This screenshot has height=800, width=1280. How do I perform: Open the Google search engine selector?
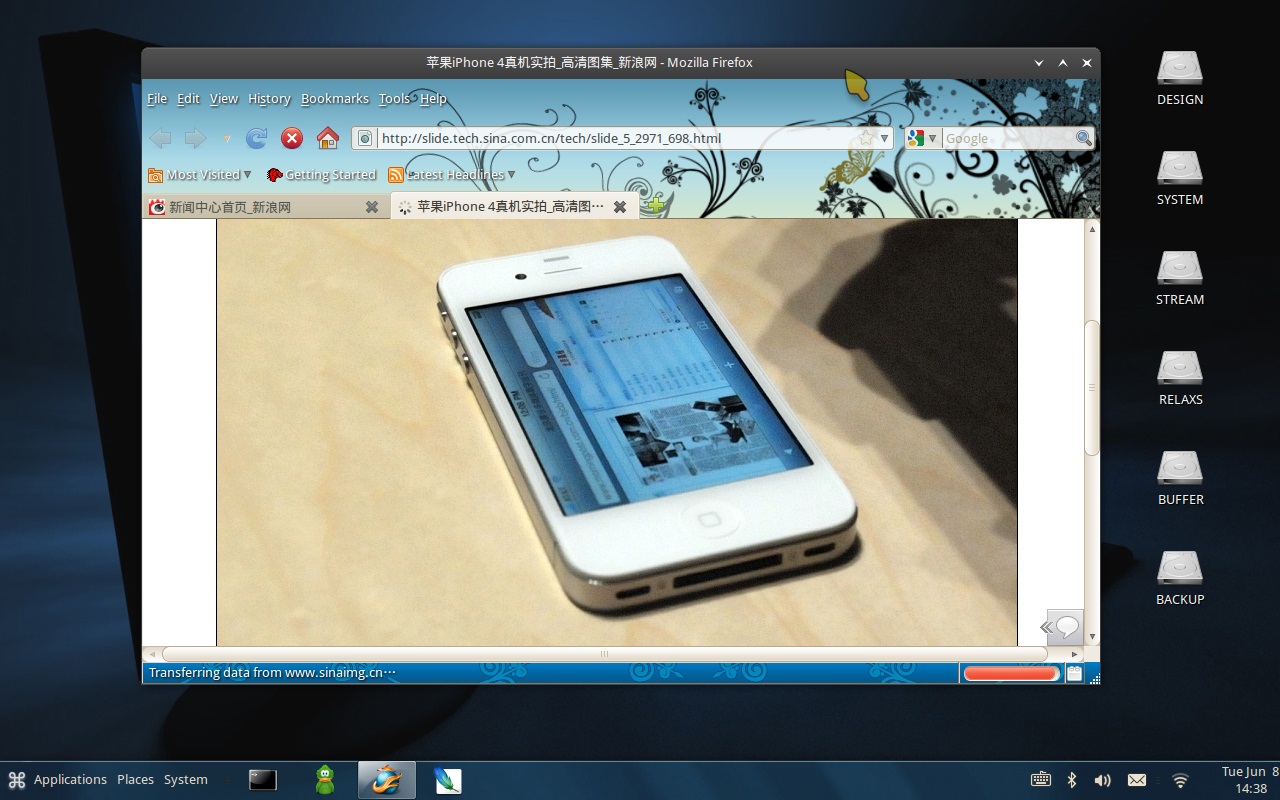tap(922, 138)
